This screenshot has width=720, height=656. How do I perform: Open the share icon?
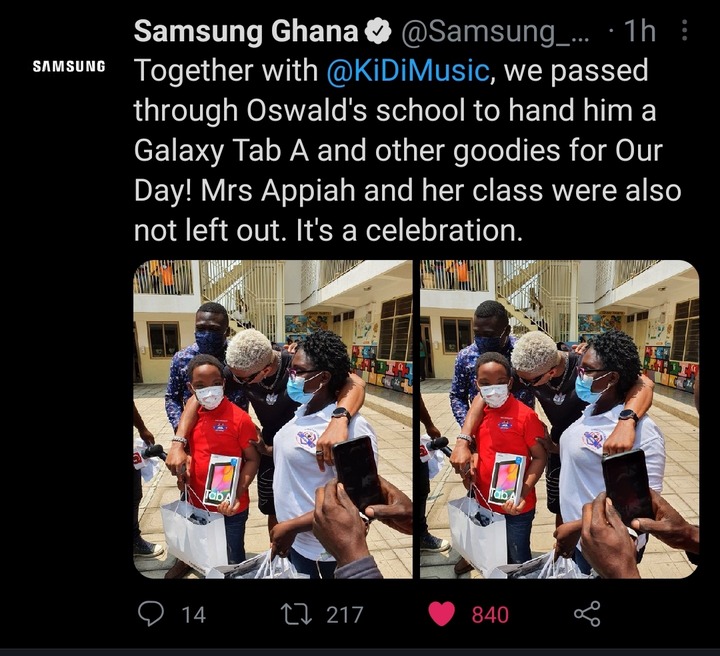point(587,614)
